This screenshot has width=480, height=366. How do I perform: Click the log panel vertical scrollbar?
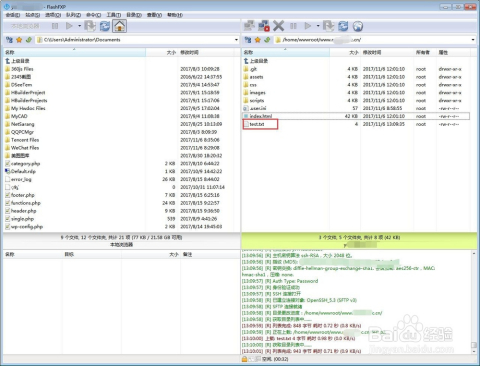click(474, 303)
